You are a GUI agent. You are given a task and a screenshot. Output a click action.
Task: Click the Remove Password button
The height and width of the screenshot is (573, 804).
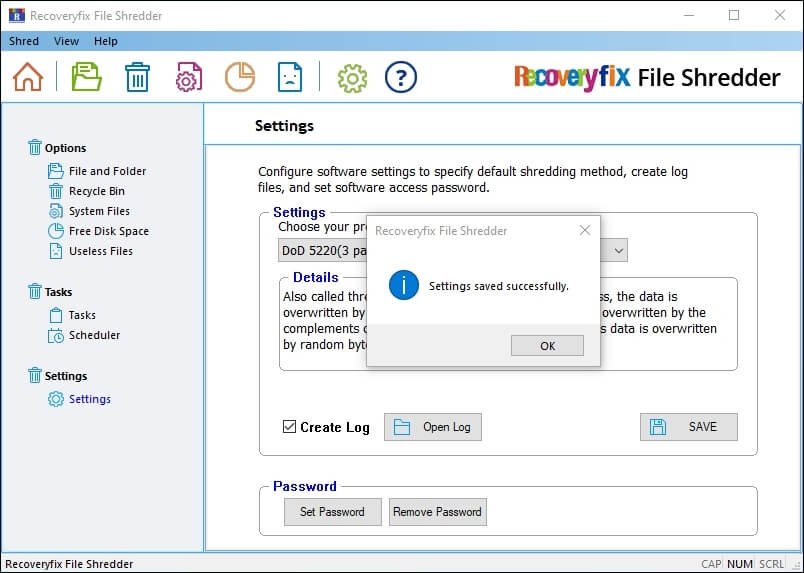[437, 512]
